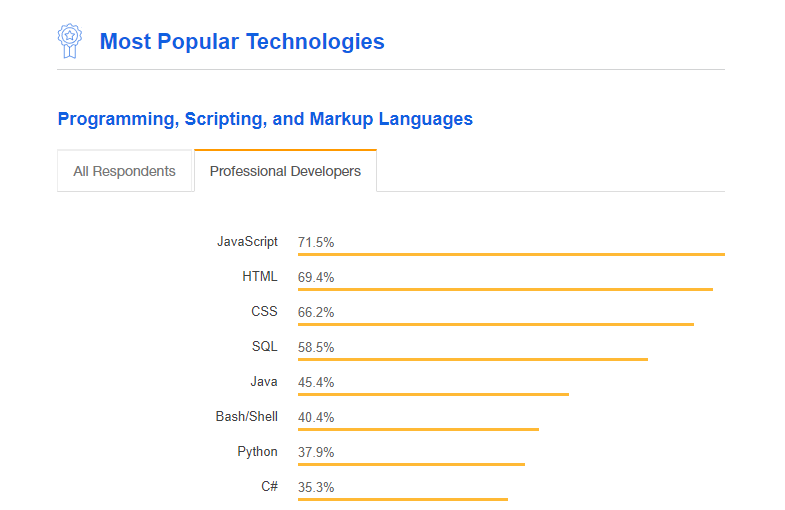Click the award ribbon badge icon

pos(68,41)
